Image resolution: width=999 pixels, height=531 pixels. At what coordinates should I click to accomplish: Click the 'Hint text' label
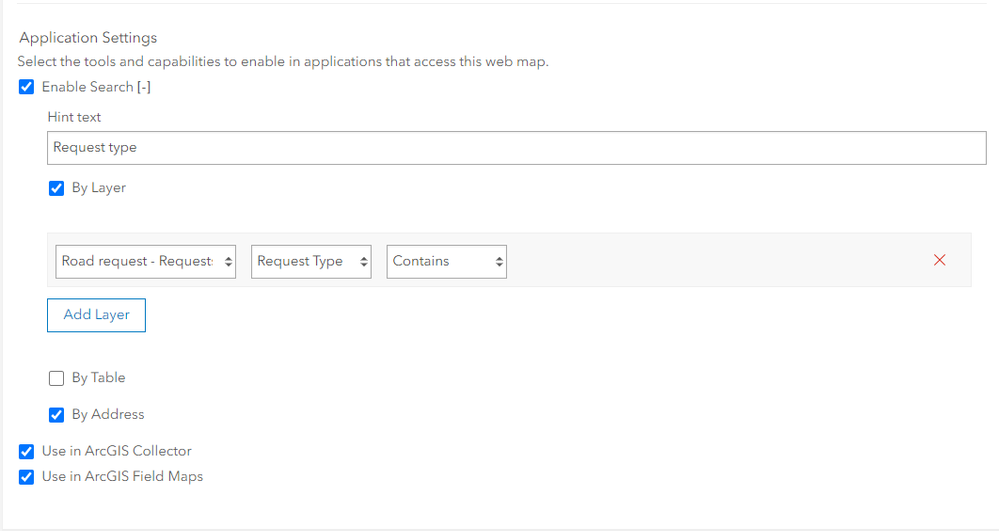(x=74, y=117)
